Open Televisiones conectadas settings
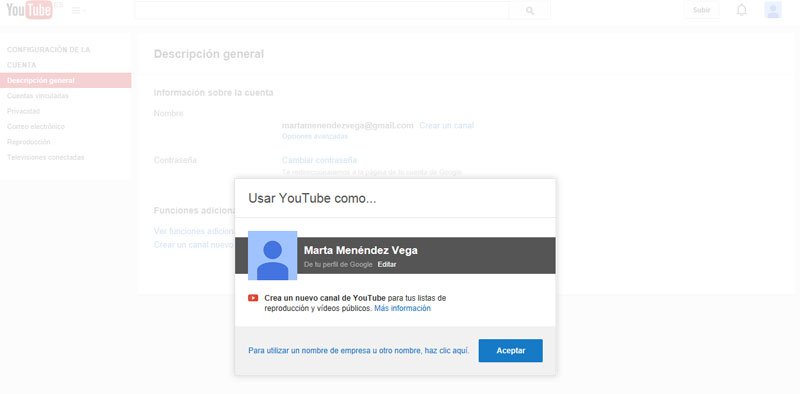Image resolution: width=800 pixels, height=394 pixels. (46, 157)
